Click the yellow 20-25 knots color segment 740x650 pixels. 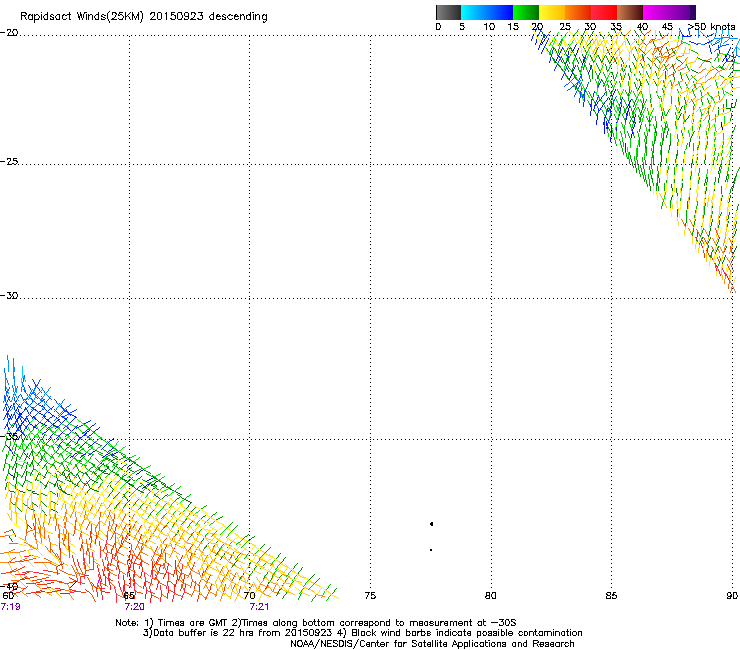click(x=552, y=12)
